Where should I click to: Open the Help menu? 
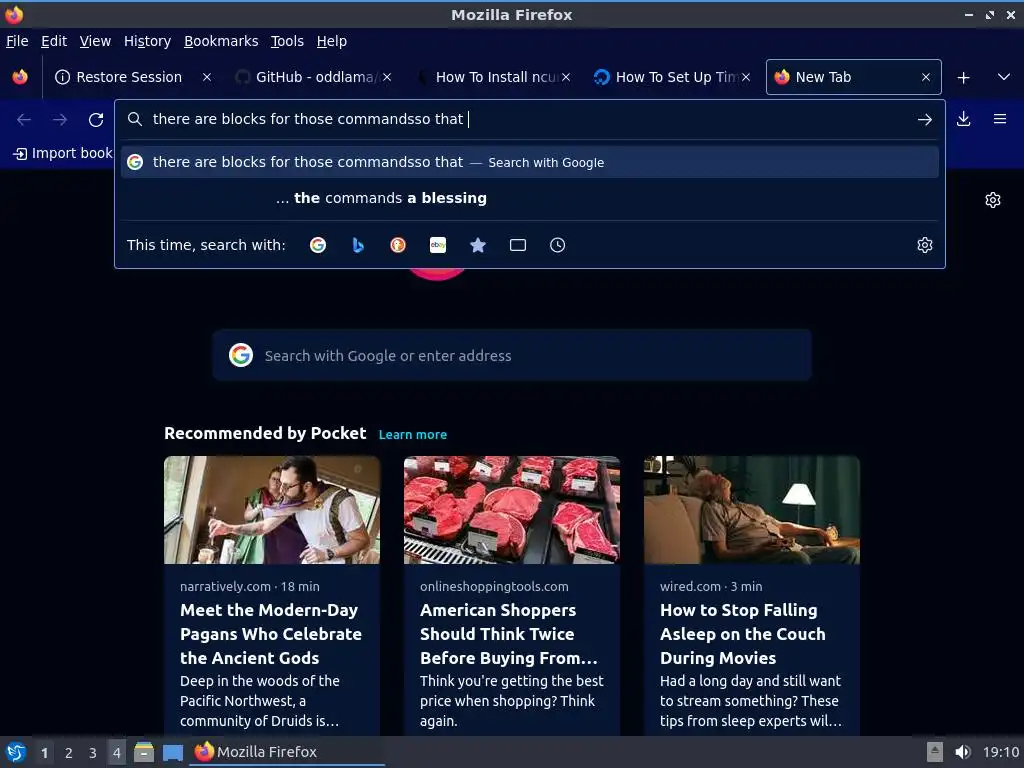331,41
